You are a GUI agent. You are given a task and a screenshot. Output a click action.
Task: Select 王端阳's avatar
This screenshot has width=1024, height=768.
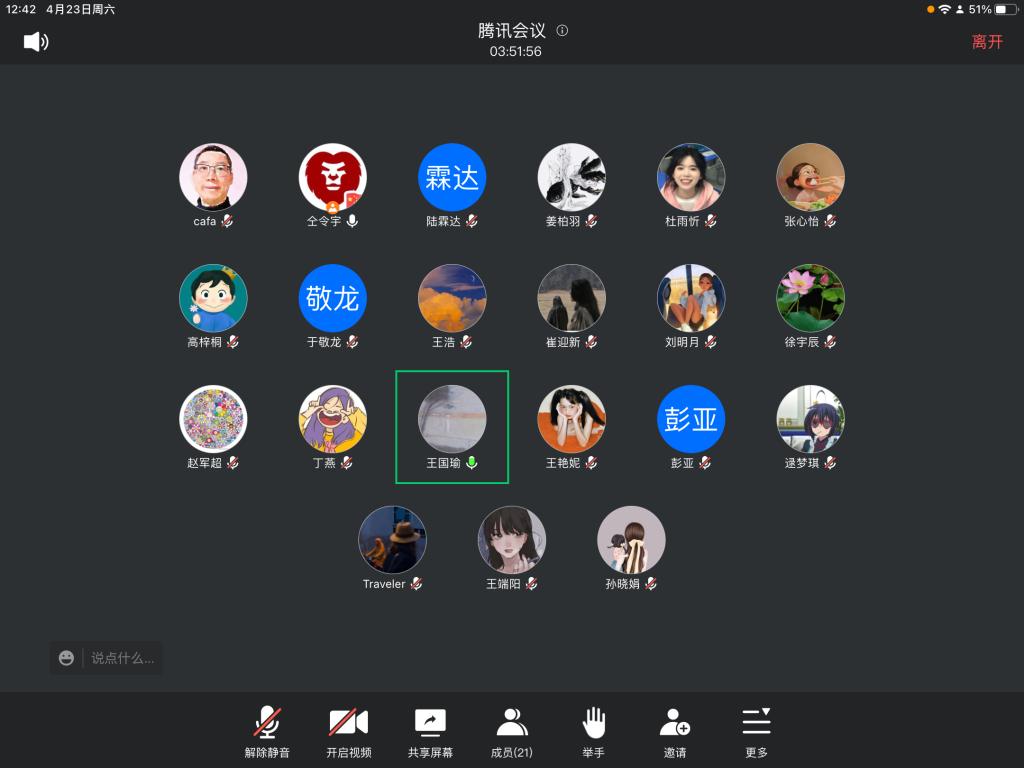[x=512, y=540]
